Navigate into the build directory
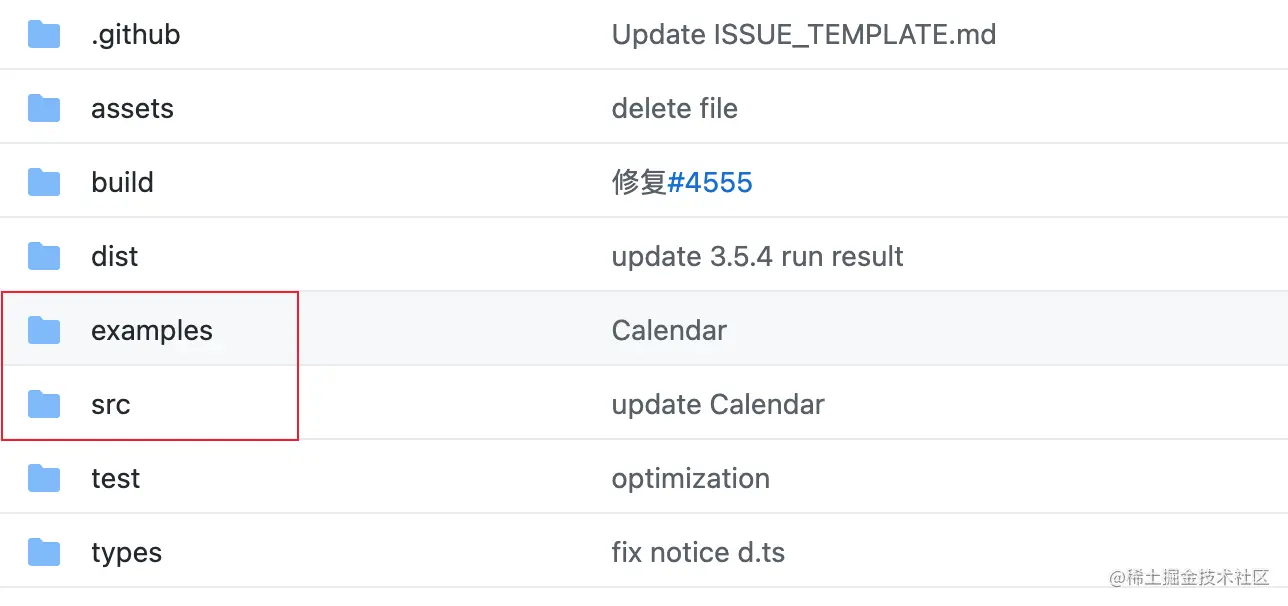1288x606 pixels. [122, 182]
